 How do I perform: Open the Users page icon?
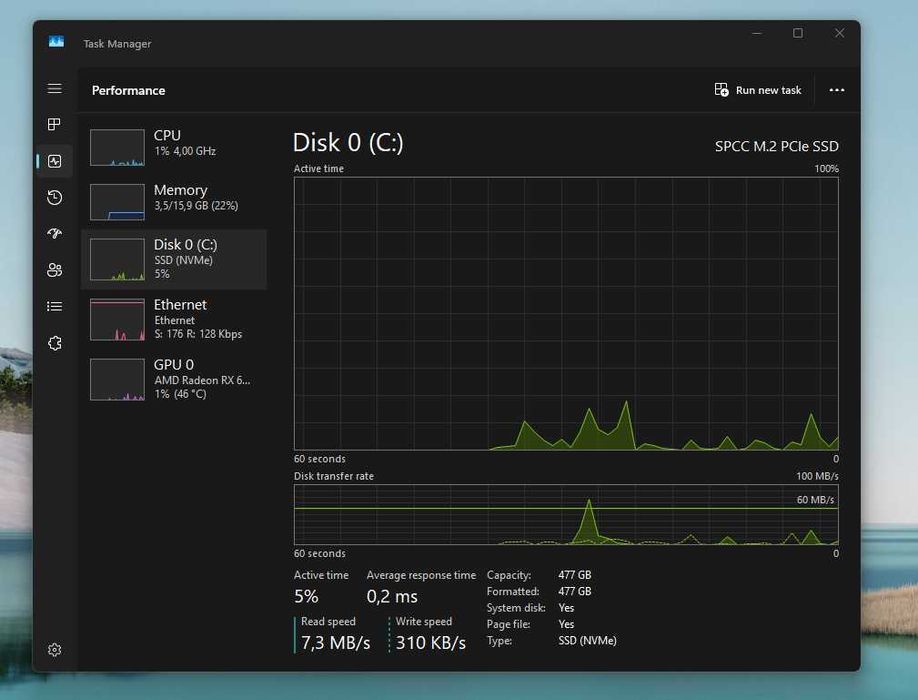54,270
